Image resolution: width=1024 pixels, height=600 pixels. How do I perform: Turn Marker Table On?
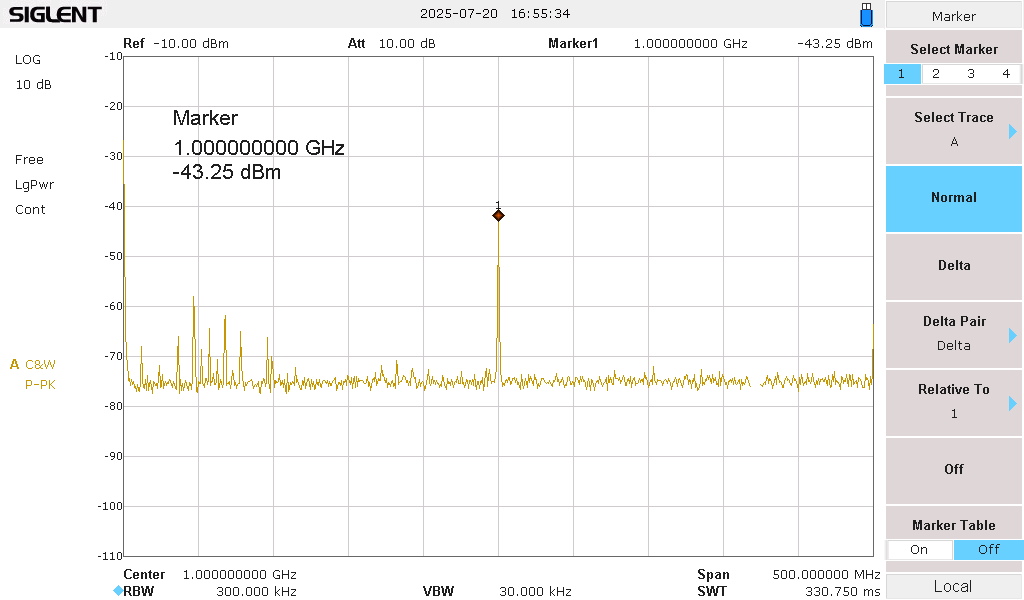point(919,550)
